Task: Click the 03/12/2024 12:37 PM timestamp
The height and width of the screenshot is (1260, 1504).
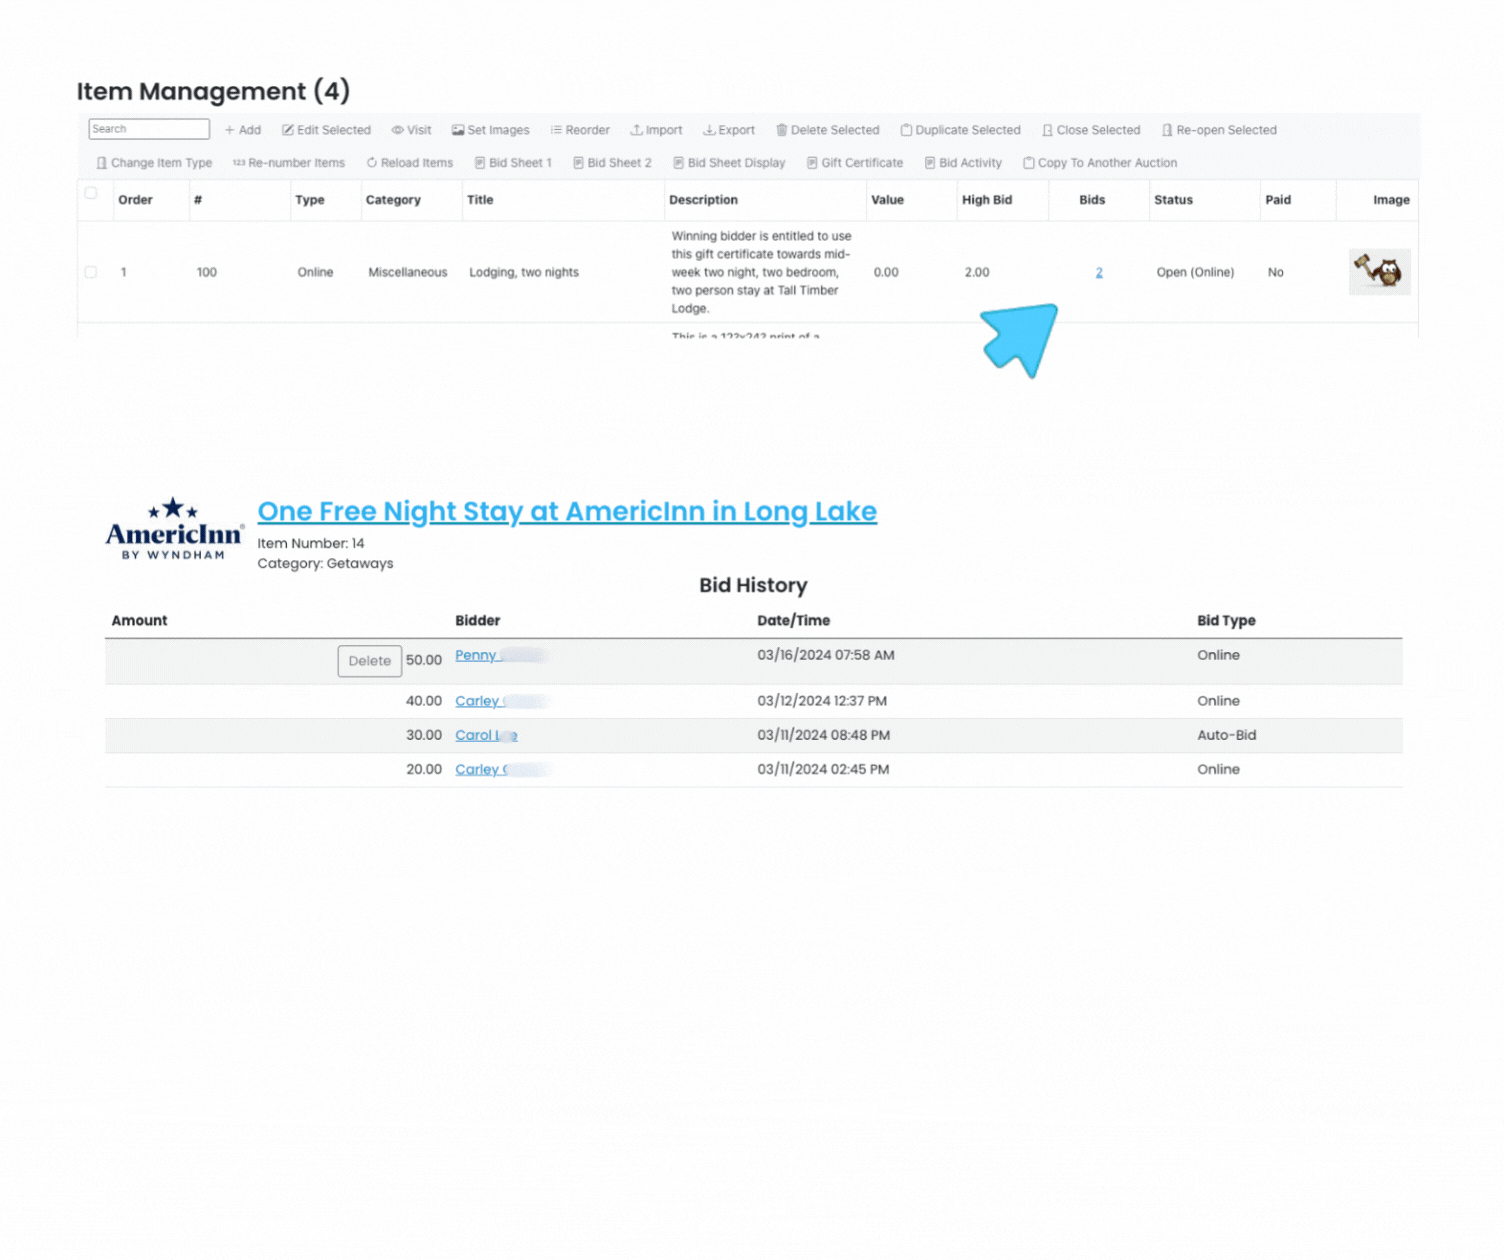Action: click(822, 701)
